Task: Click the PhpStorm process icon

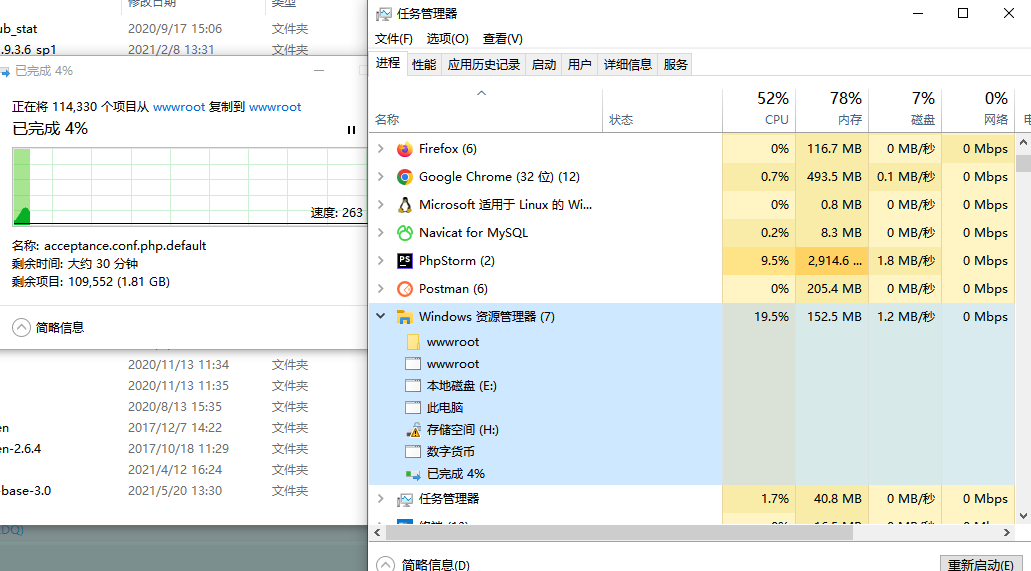Action: (x=404, y=261)
